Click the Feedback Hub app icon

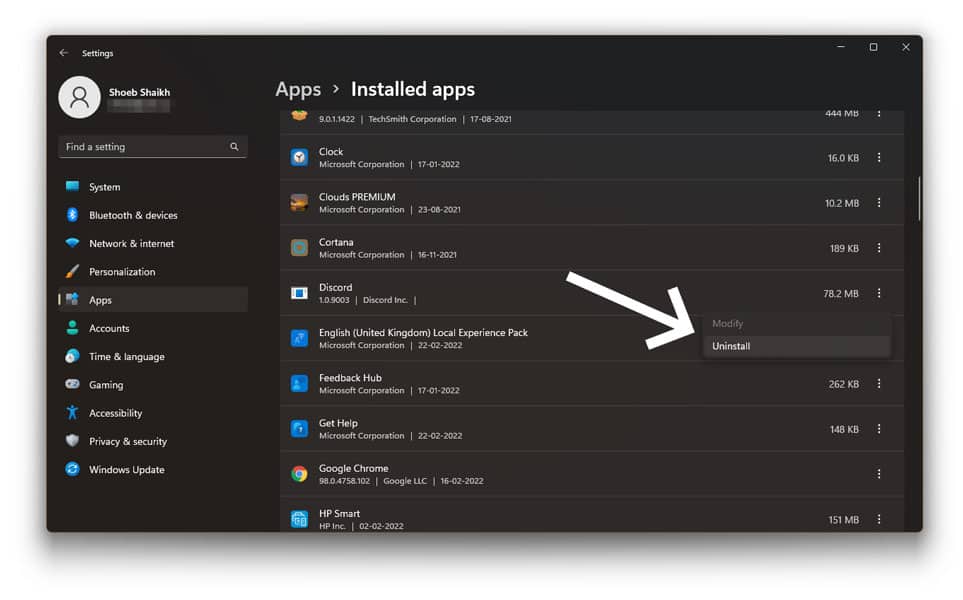299,383
